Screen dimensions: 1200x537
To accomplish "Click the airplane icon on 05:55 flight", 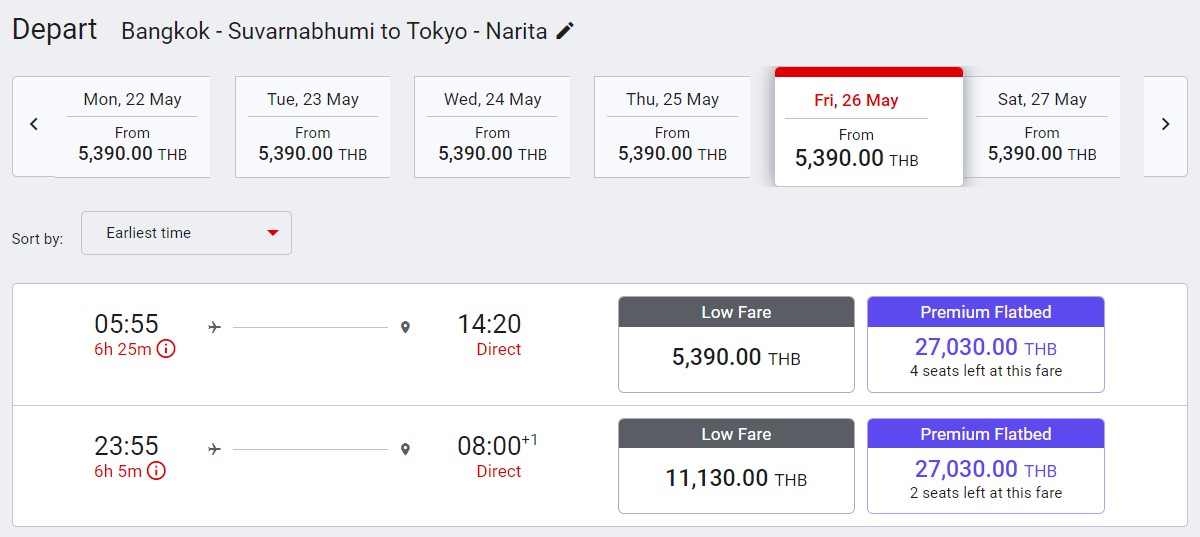I will (214, 327).
